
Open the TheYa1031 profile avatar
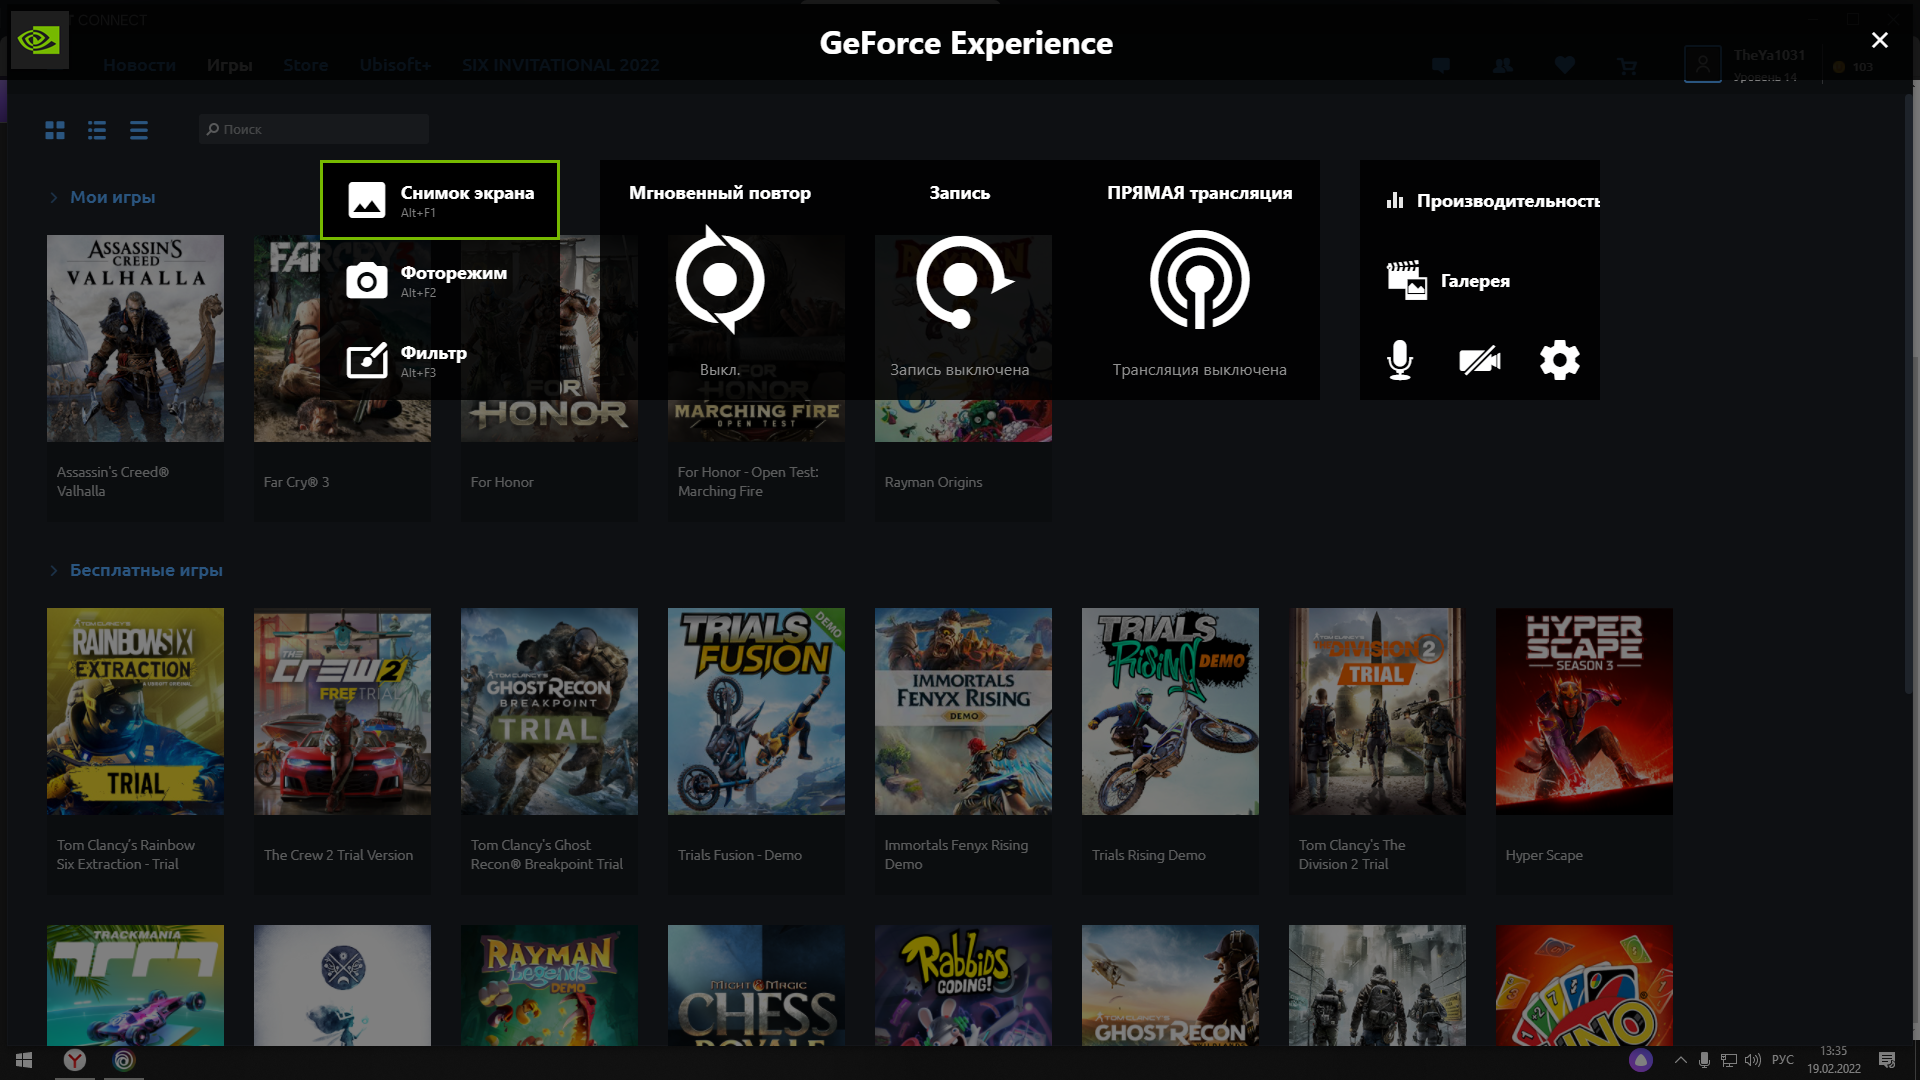(x=1702, y=64)
